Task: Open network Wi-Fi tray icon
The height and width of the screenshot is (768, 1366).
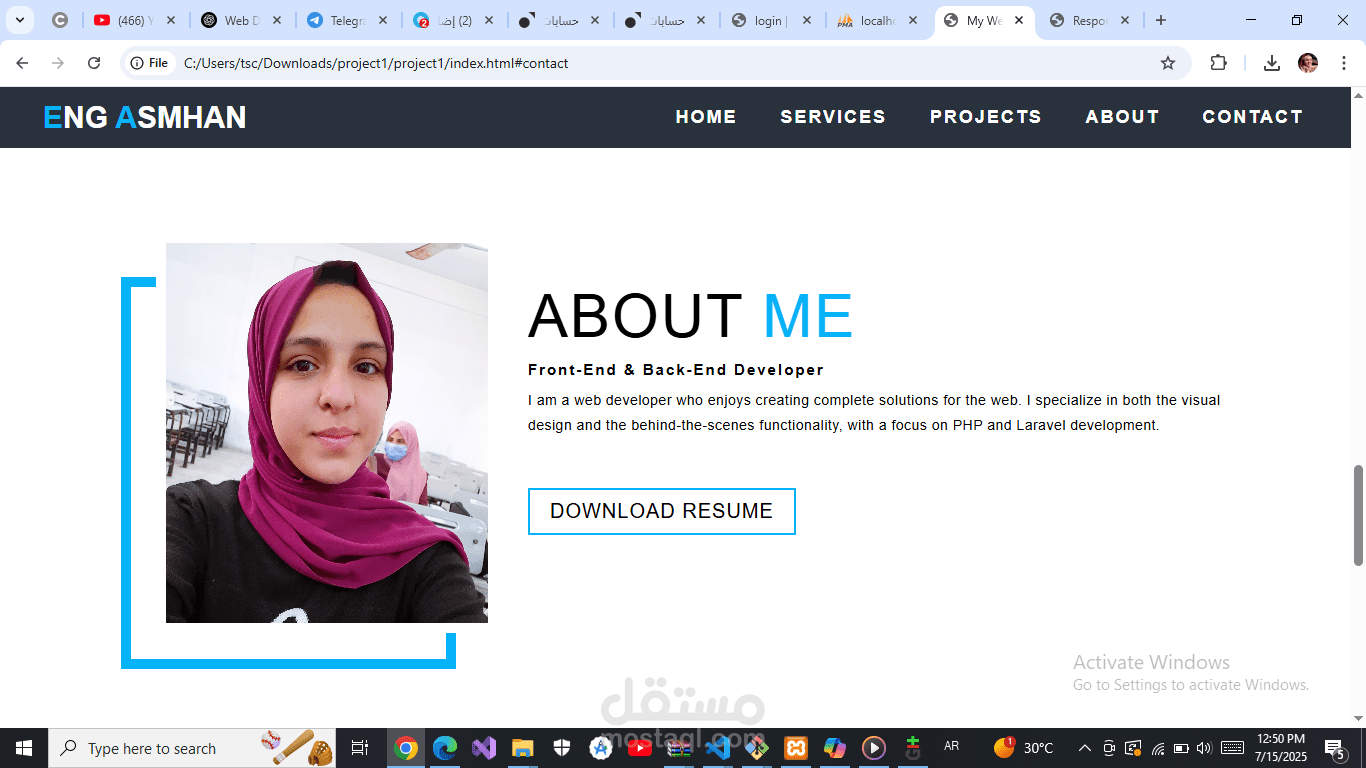Action: tap(1157, 748)
